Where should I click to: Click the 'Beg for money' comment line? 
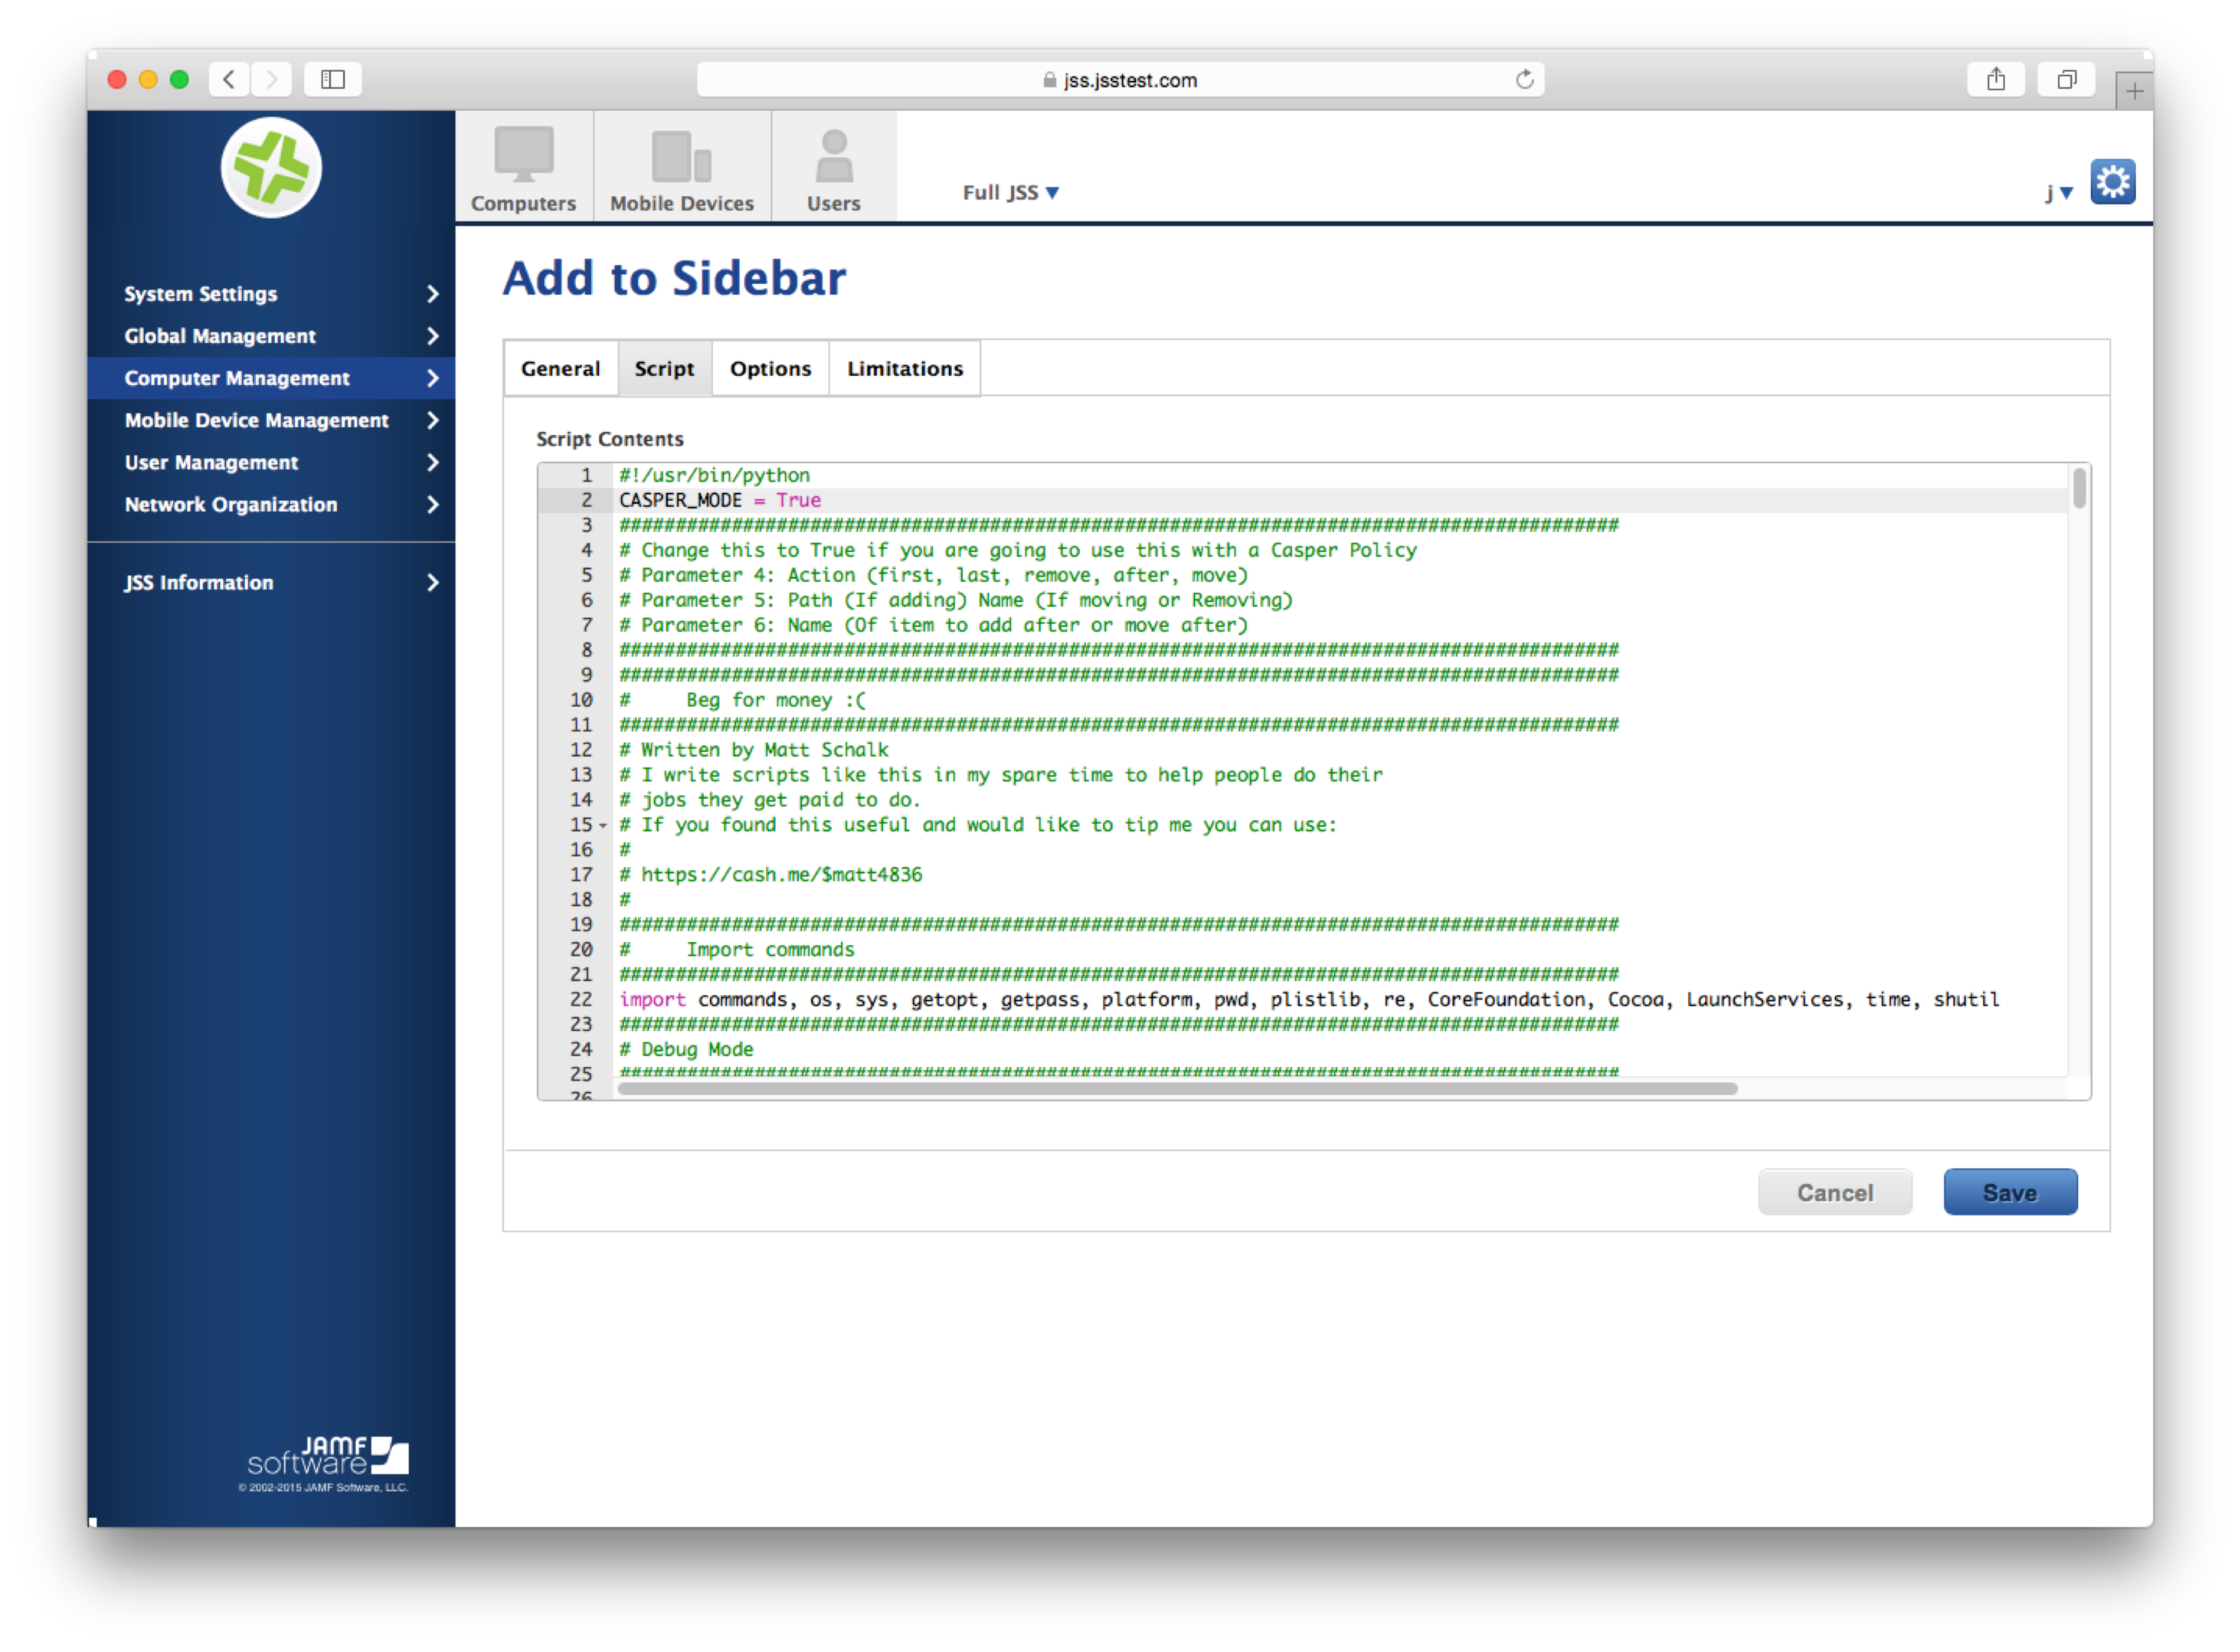pyautogui.click(x=743, y=700)
